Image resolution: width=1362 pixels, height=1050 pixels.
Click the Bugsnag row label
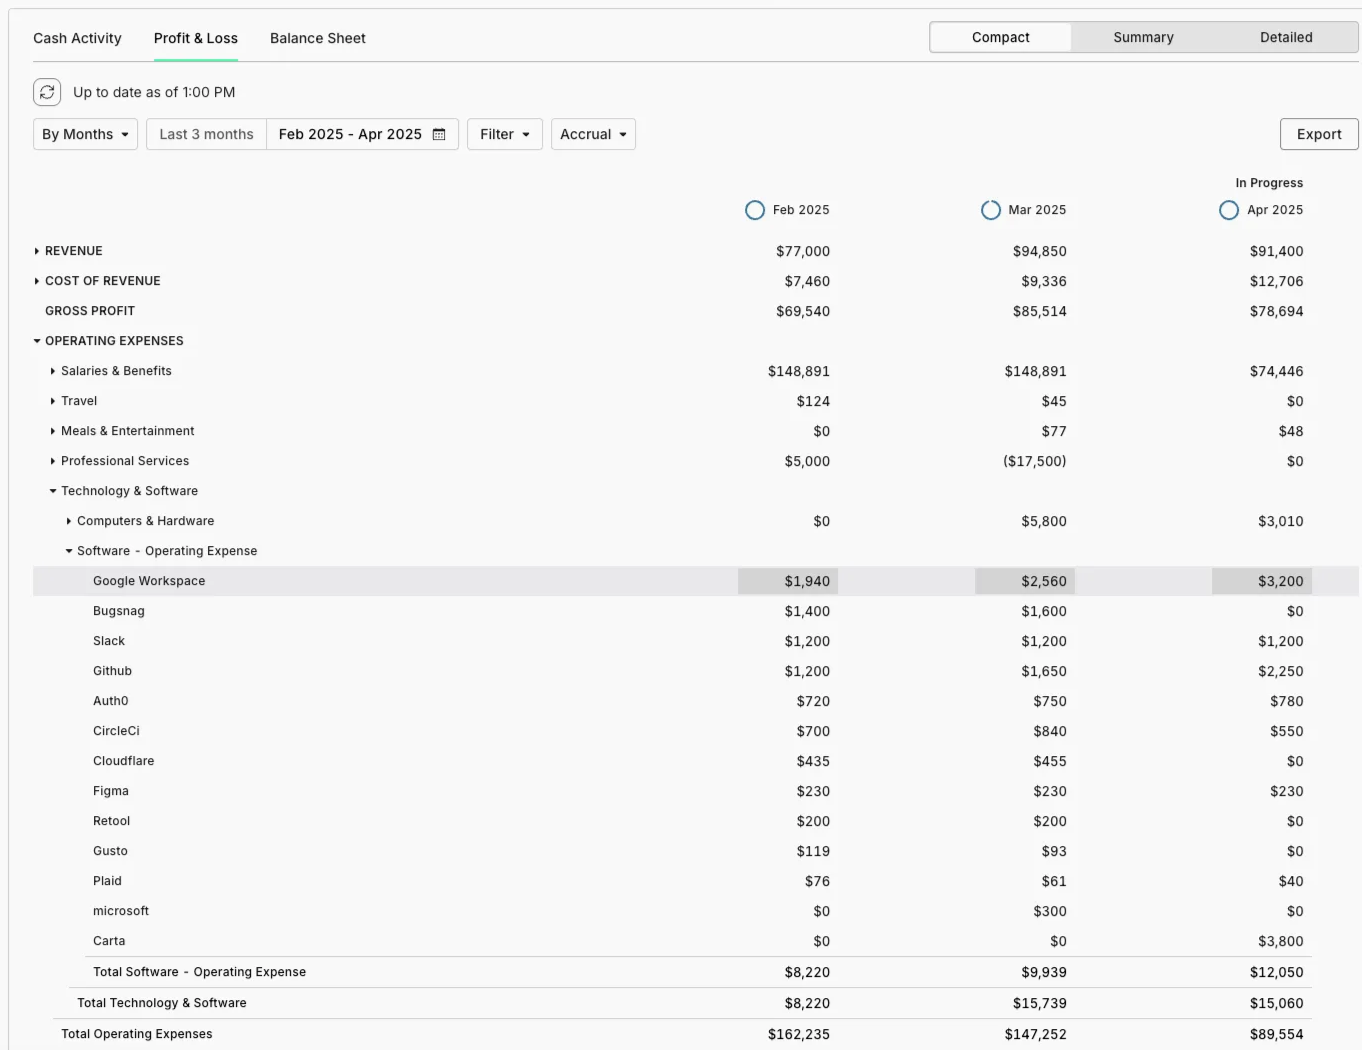click(x=119, y=611)
